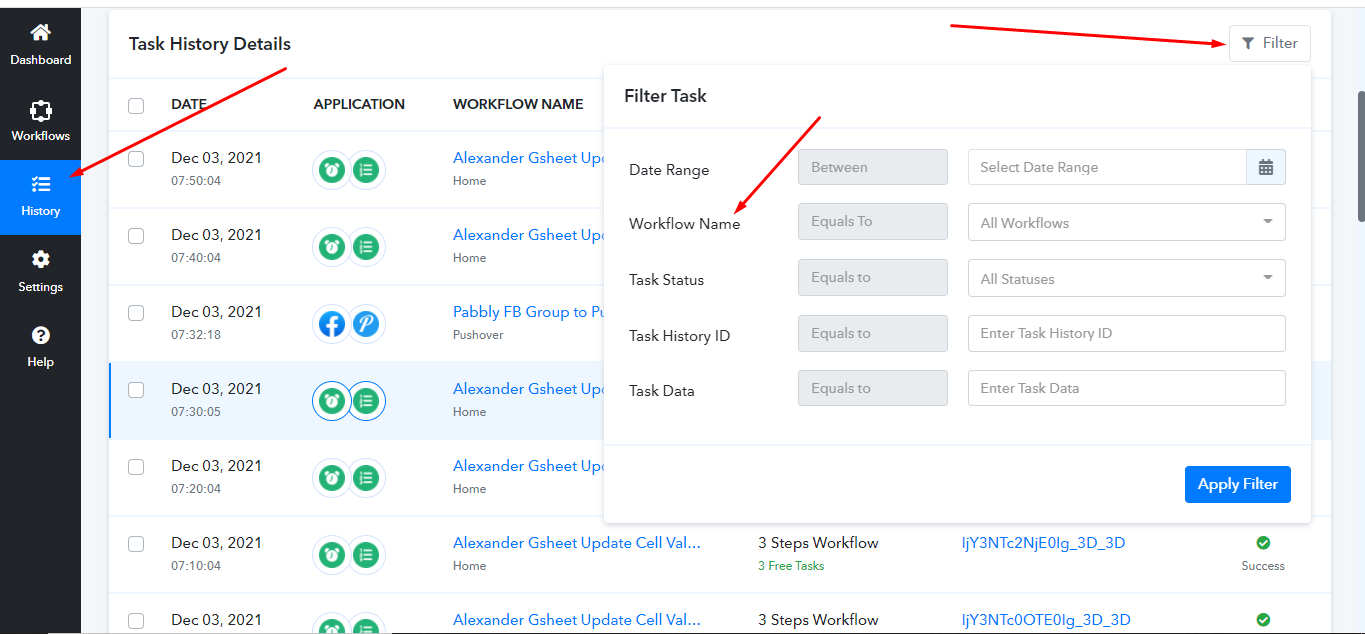Check the 07:40:04 task row checkbox
Screen dimensions: 1365x634
point(136,236)
